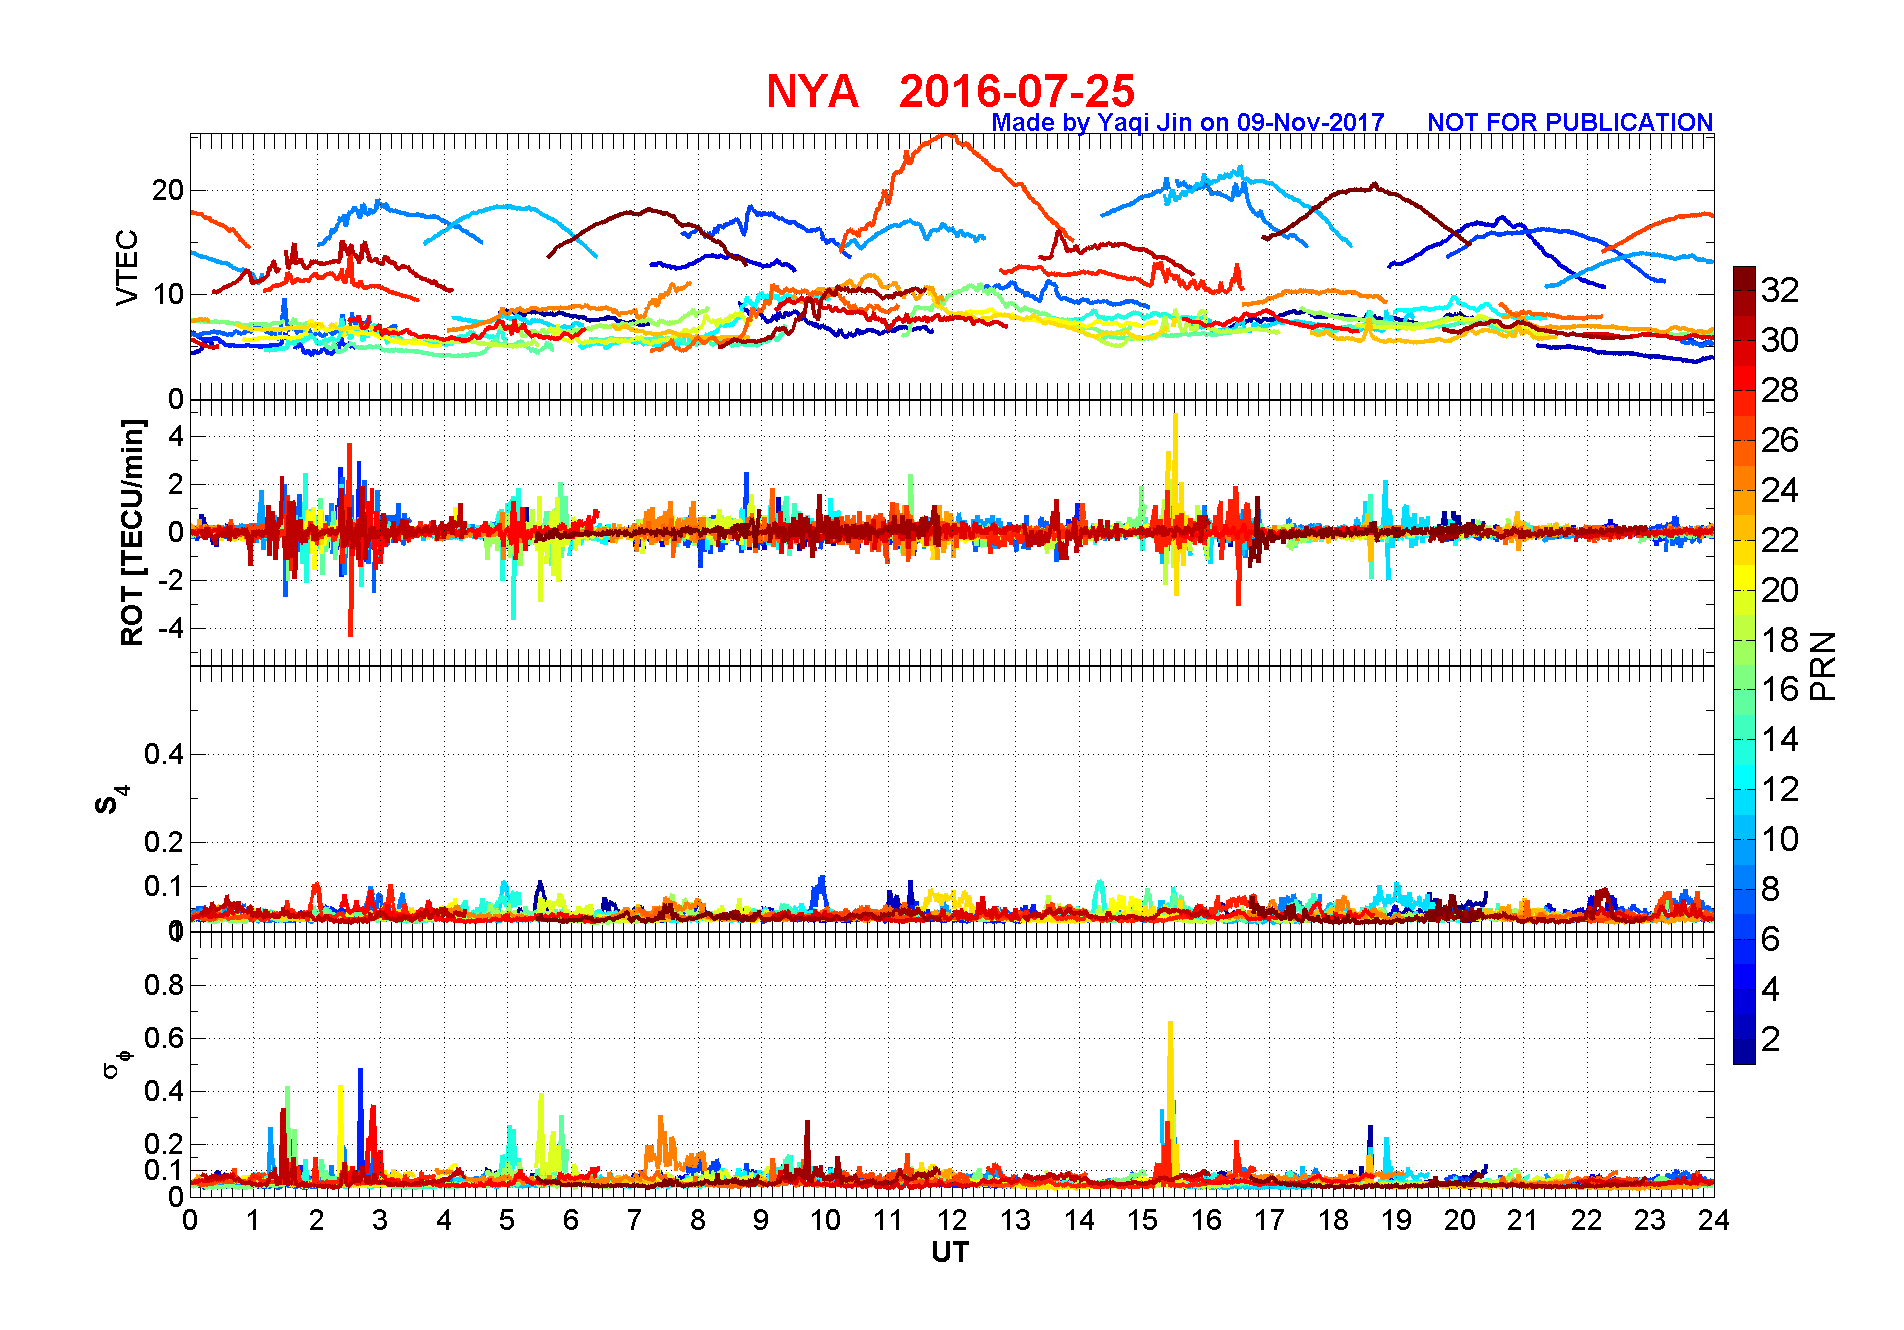Click the S4 axis tick label "0.4"
Image resolution: width=1904 pixels, height=1330 pixels.
[164, 754]
